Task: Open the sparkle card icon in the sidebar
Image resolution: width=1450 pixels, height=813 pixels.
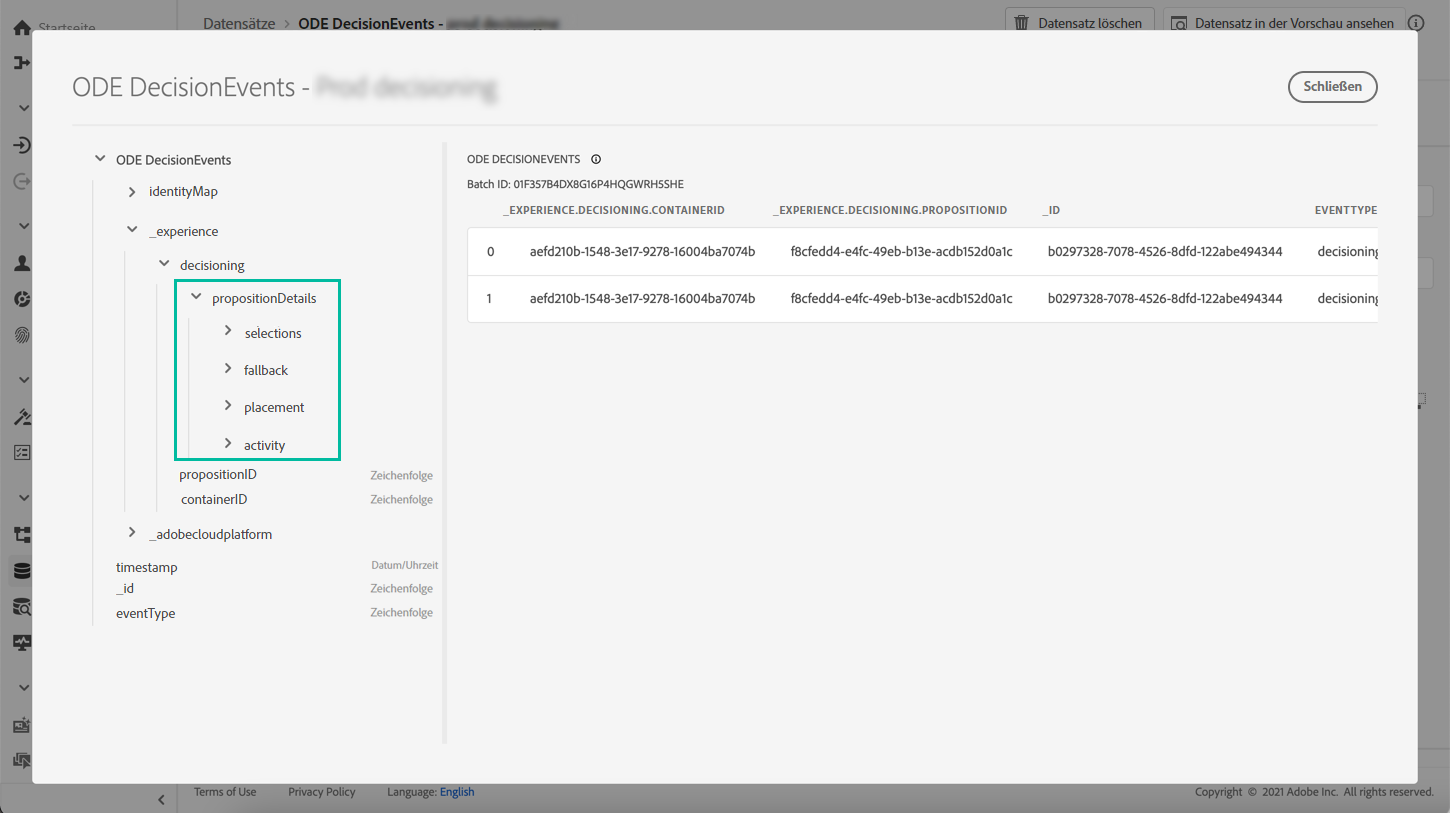Action: (21, 725)
